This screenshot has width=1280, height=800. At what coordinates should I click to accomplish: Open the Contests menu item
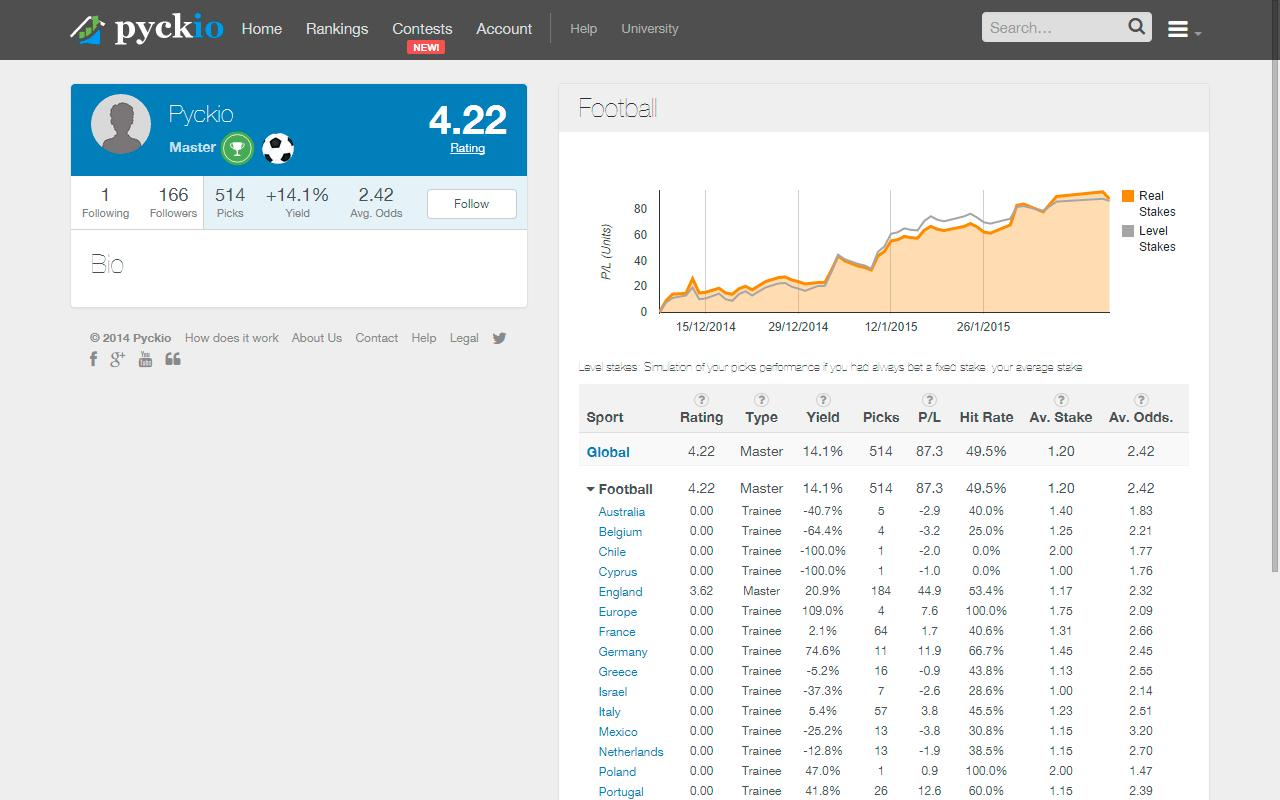pyautogui.click(x=422, y=29)
